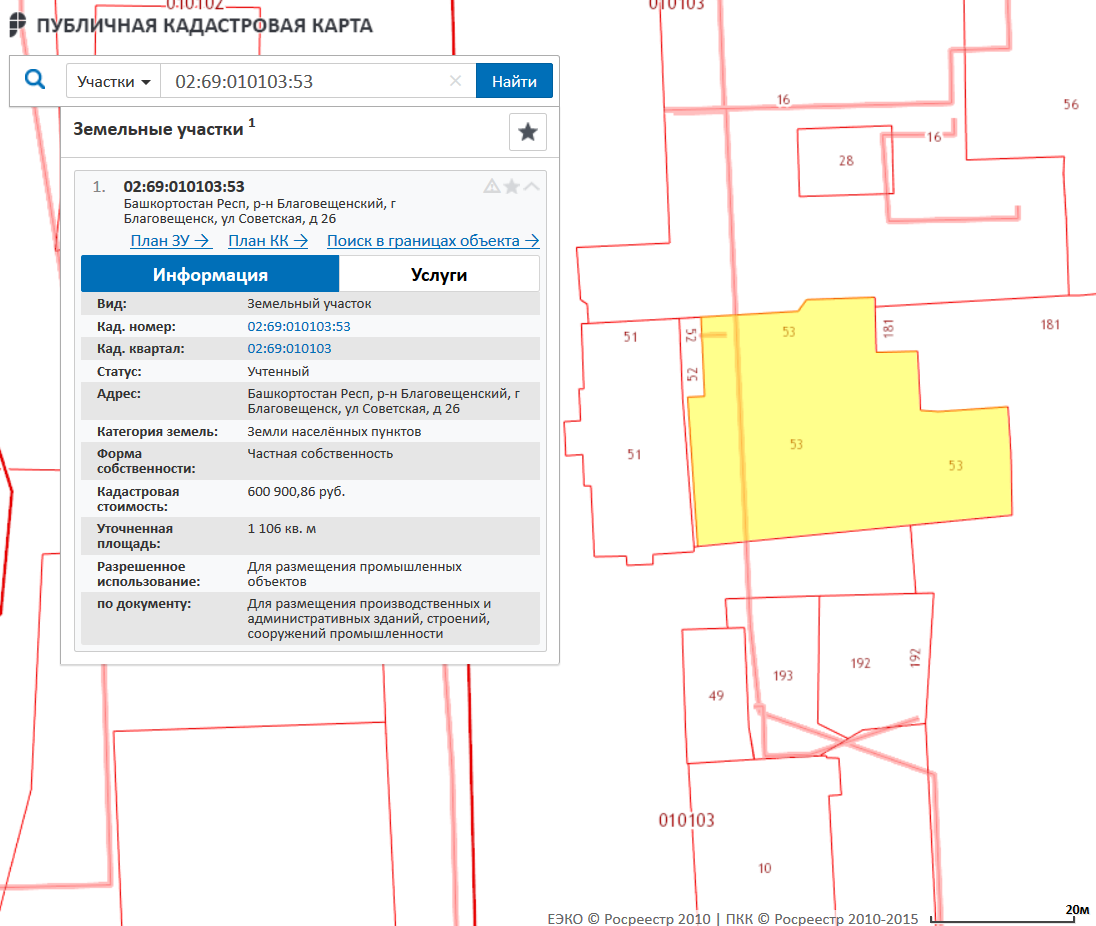The height and width of the screenshot is (926, 1096).
Task: Click the status value Учтенный
Action: point(277,372)
